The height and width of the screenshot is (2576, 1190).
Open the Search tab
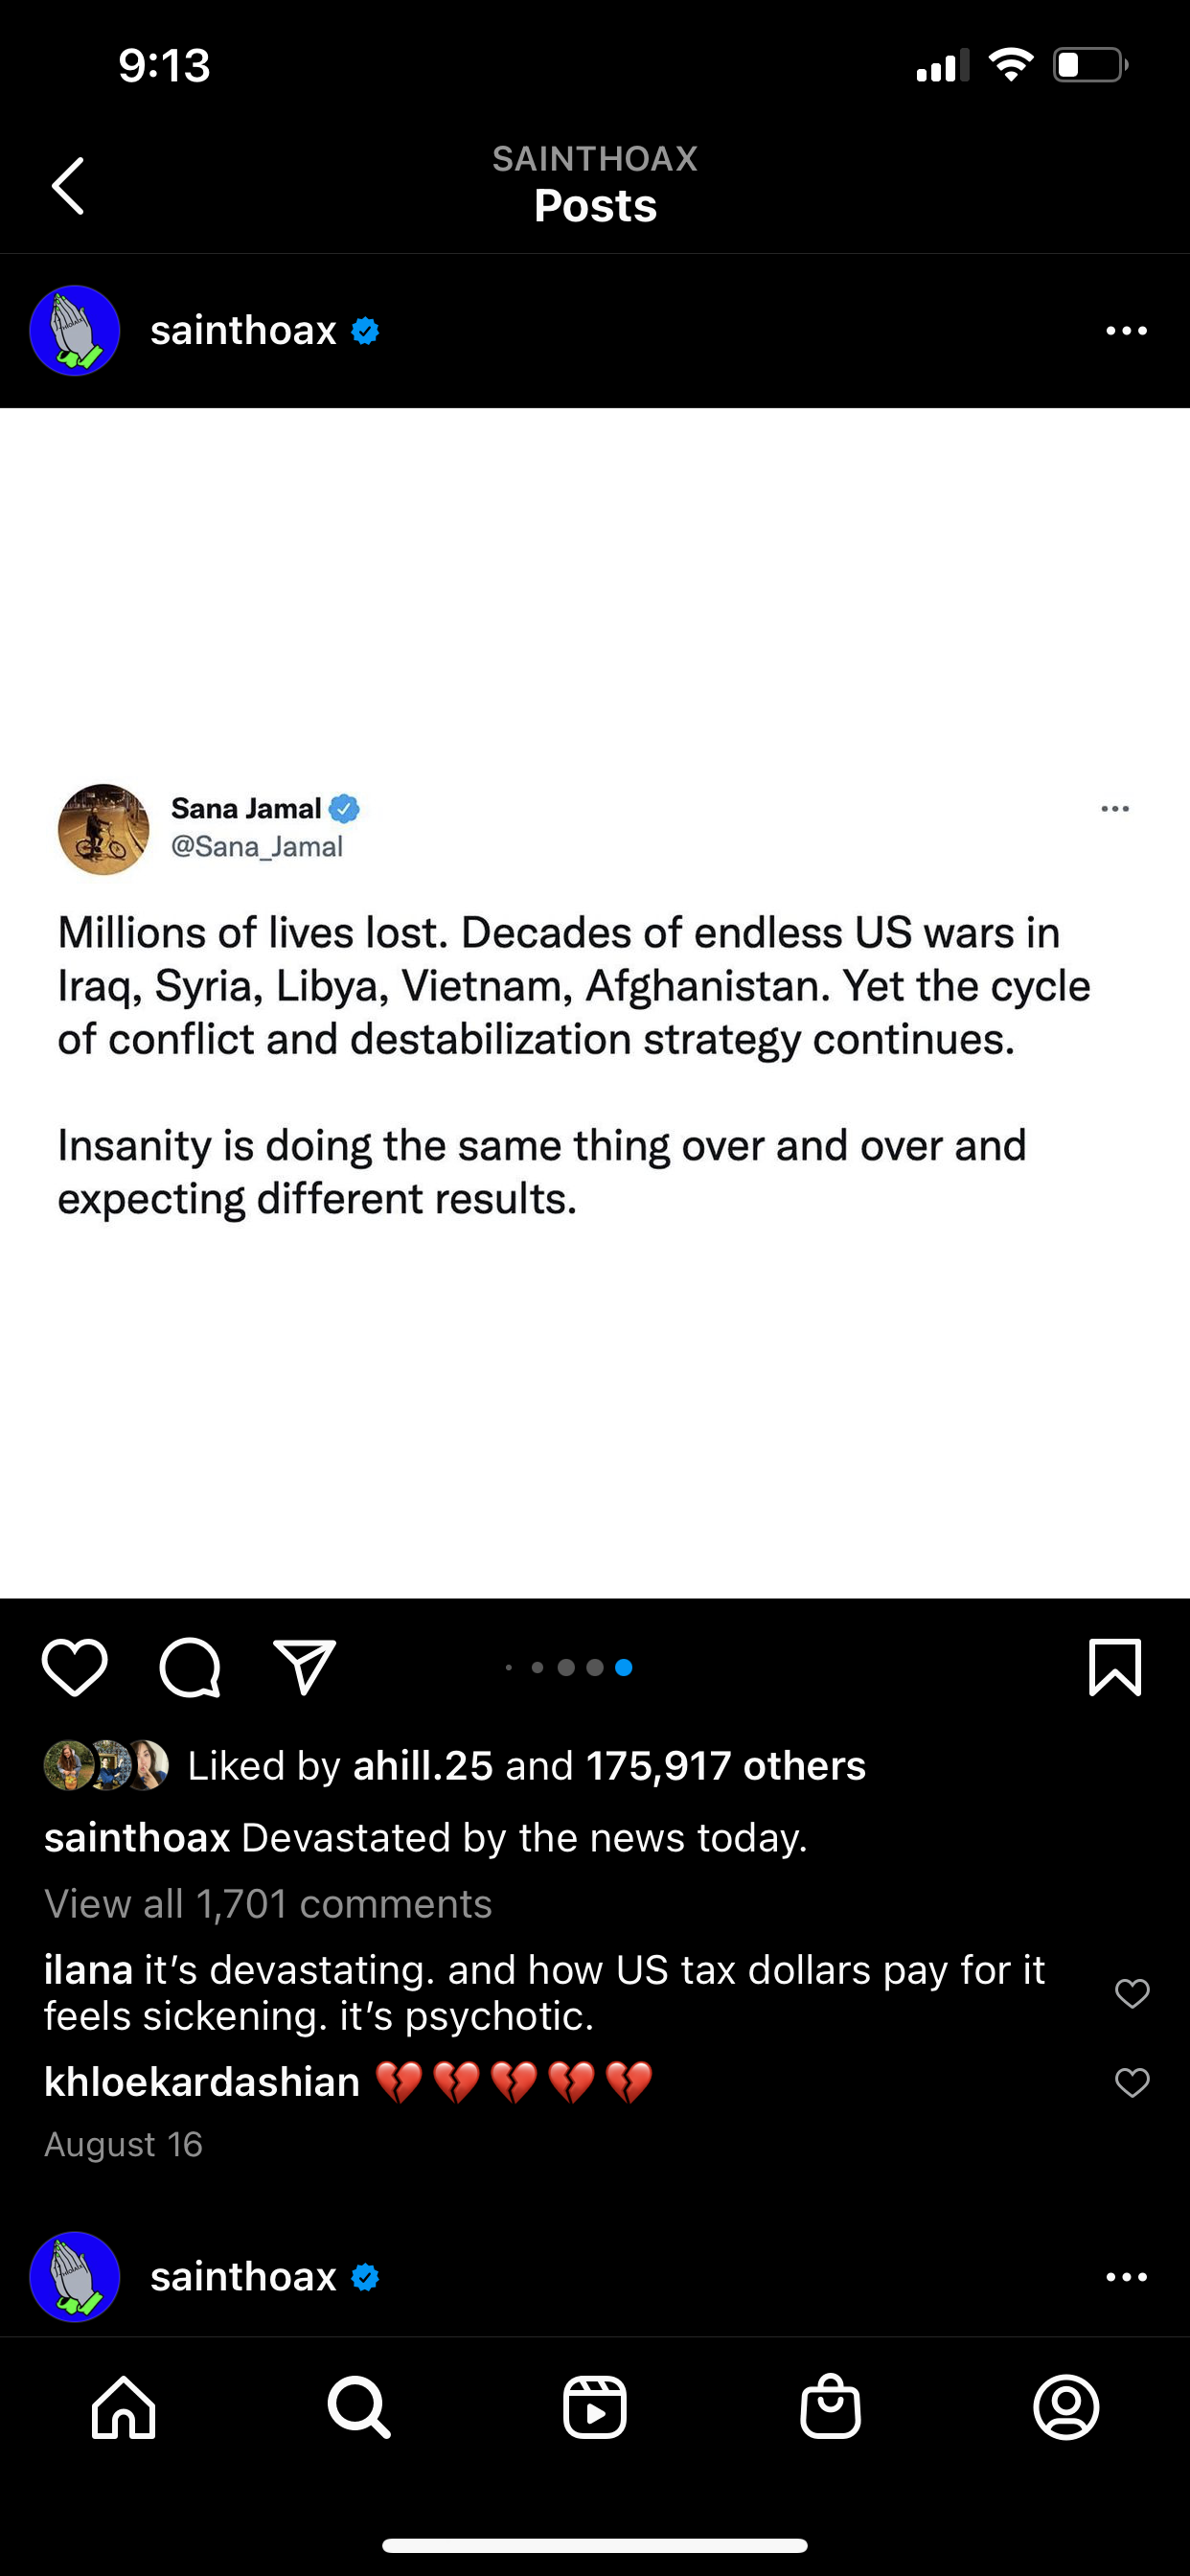[359, 2408]
